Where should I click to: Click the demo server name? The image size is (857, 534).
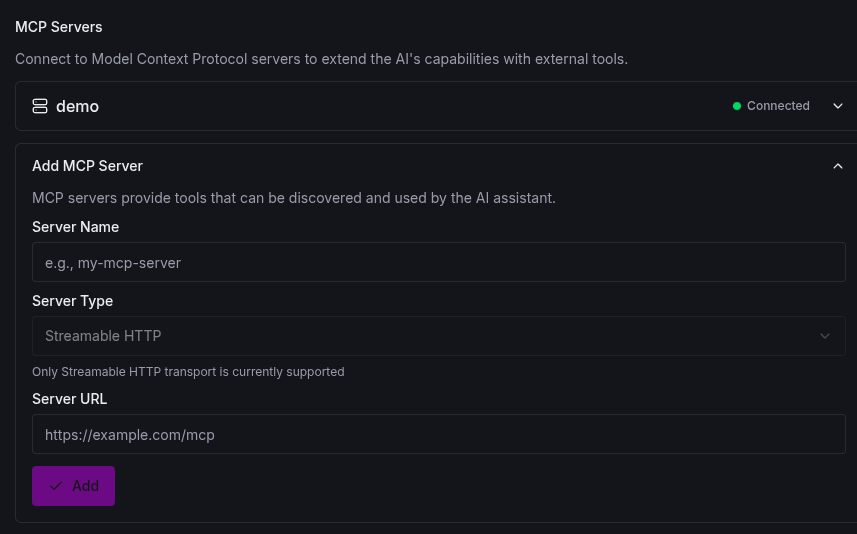coord(77,106)
